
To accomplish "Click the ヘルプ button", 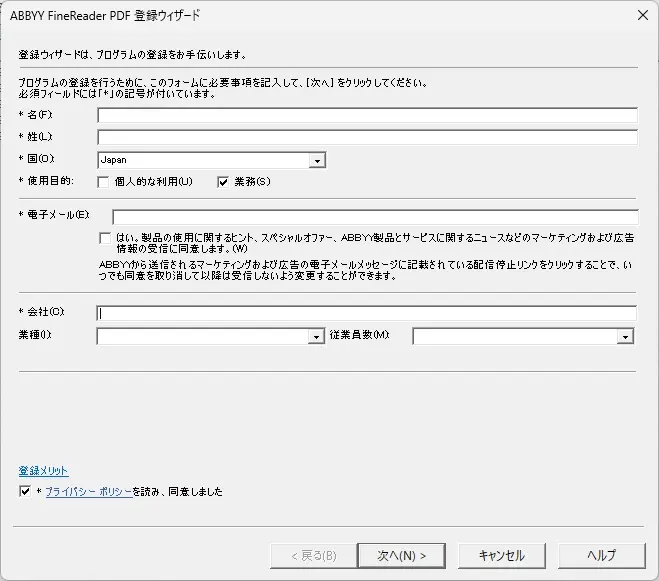I will pyautogui.click(x=601, y=556).
